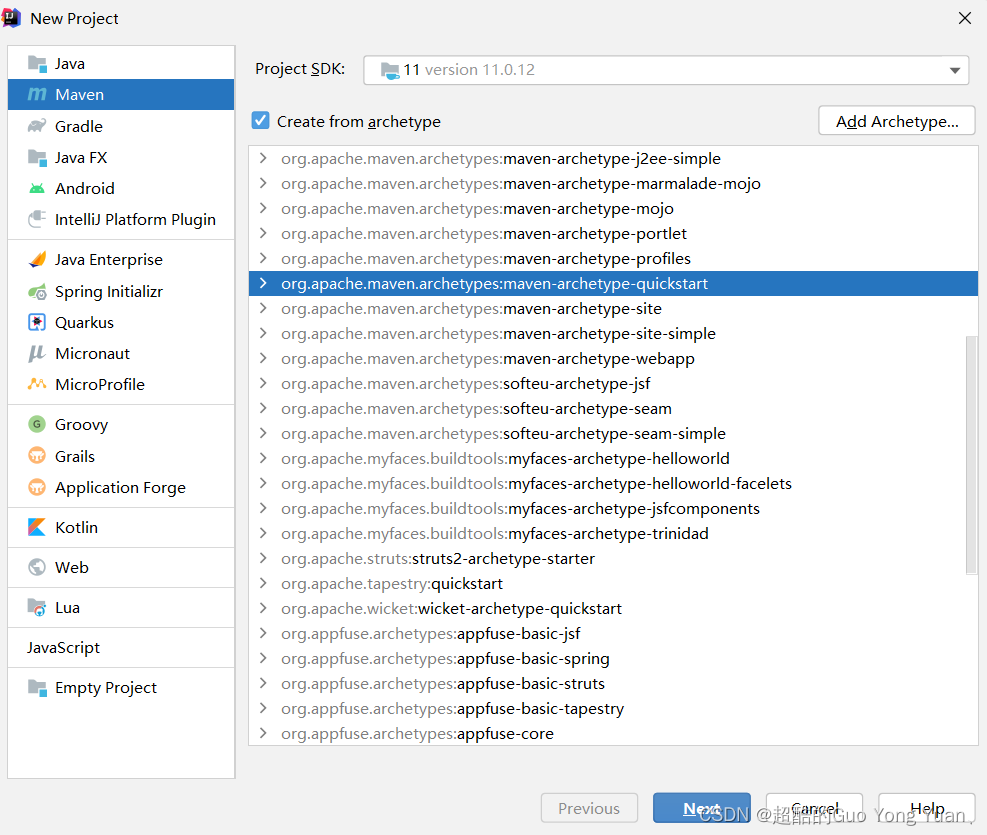Click the Spring Initializr leaf icon
This screenshot has height=835, width=987.
point(37,291)
